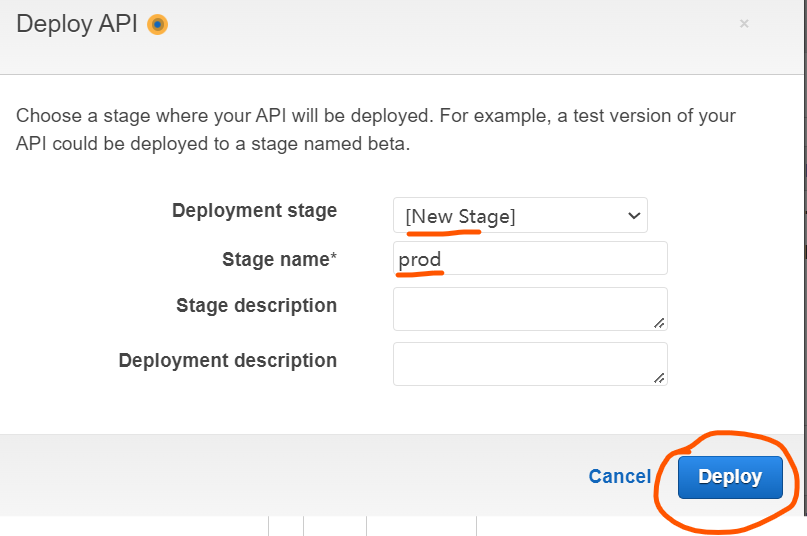Click the chevron arrow on the New Stage selector
807x536 pixels.
(x=634, y=215)
